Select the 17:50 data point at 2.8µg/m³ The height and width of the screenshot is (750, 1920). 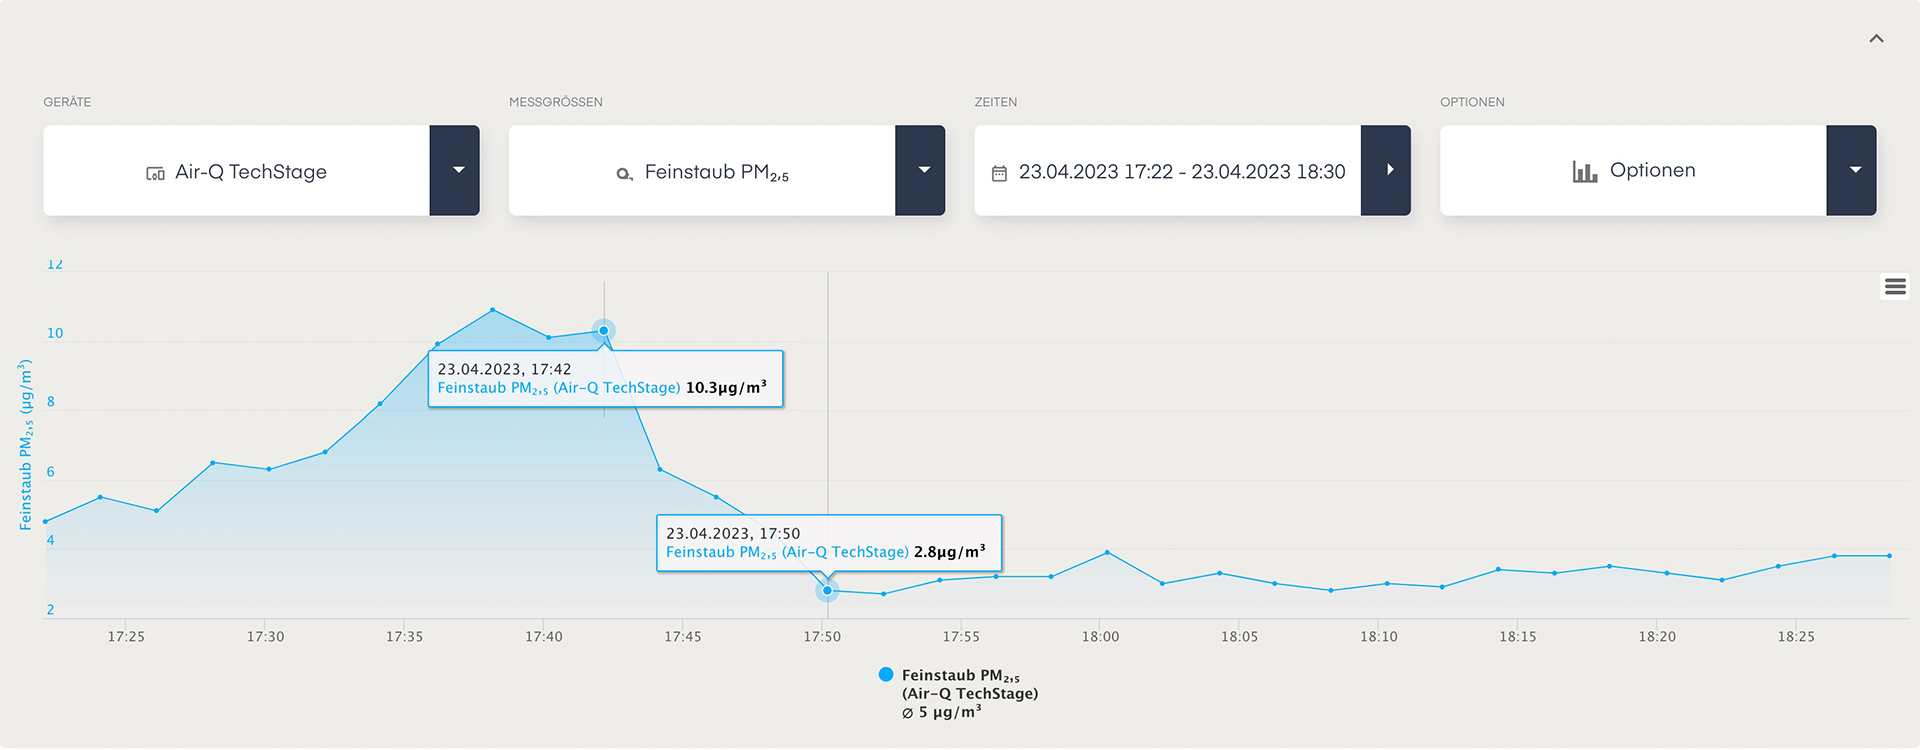827,591
